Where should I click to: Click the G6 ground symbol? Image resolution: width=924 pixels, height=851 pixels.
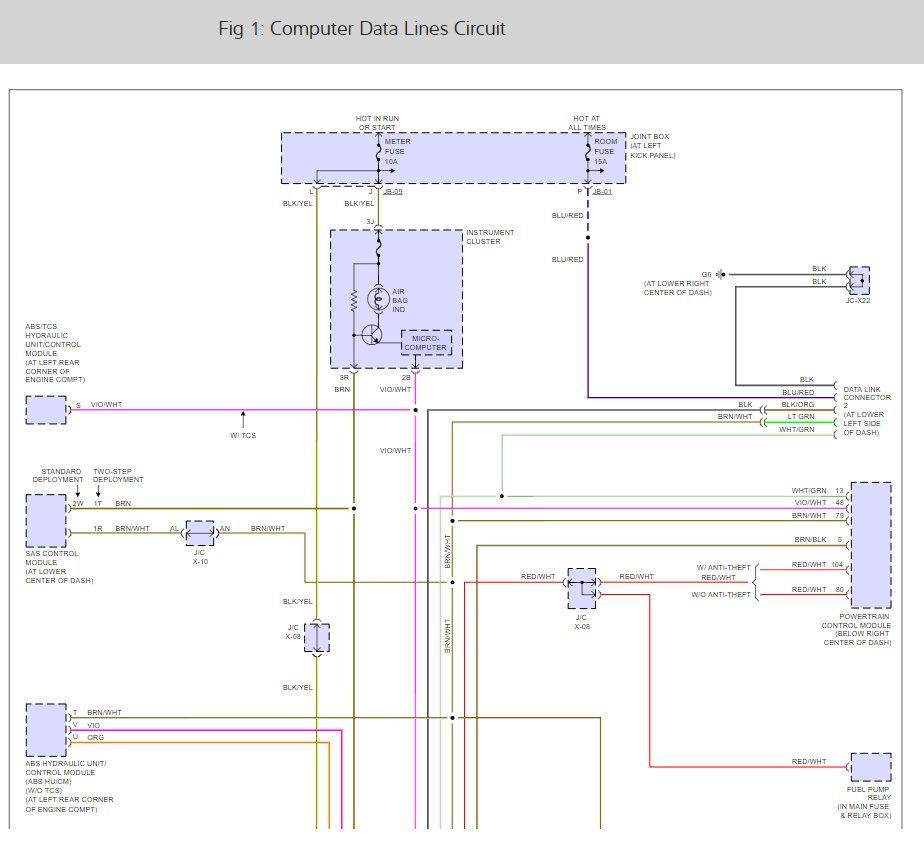click(x=720, y=274)
